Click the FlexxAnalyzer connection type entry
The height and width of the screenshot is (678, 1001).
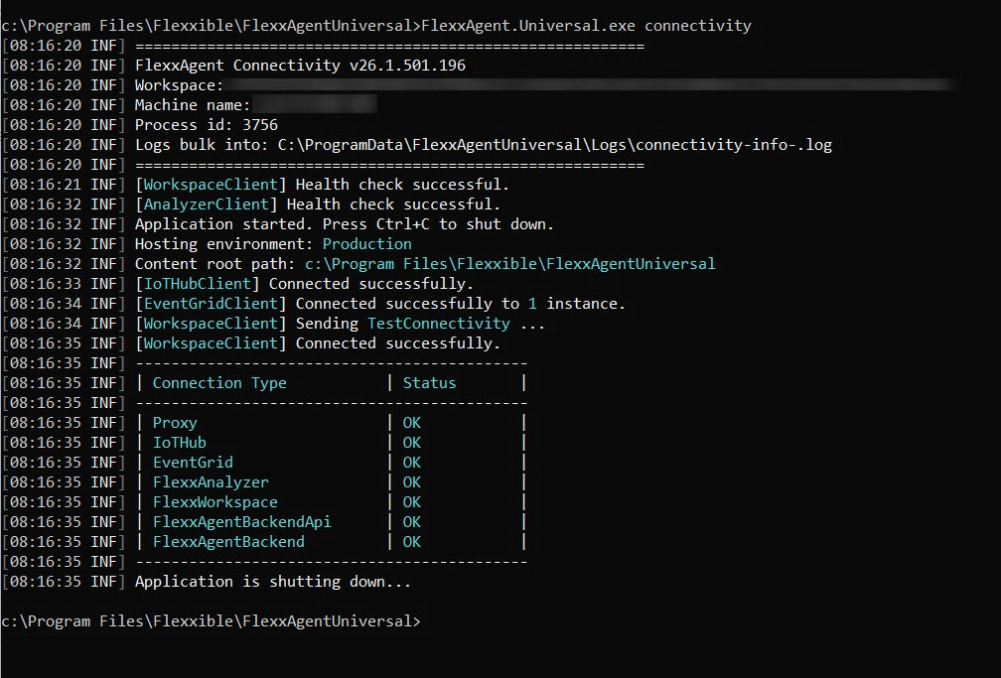(210, 482)
